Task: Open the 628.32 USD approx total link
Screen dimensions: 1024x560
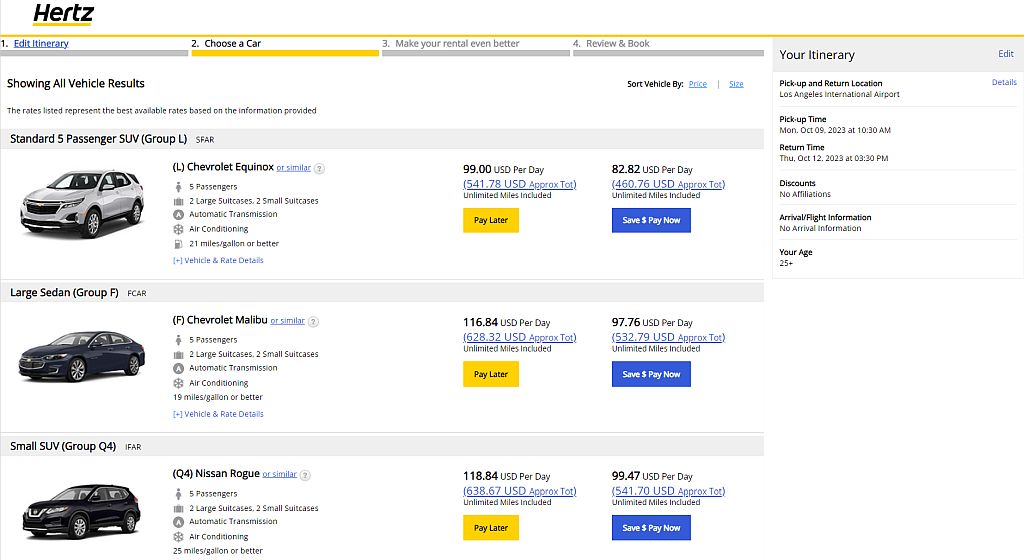Action: (x=520, y=337)
